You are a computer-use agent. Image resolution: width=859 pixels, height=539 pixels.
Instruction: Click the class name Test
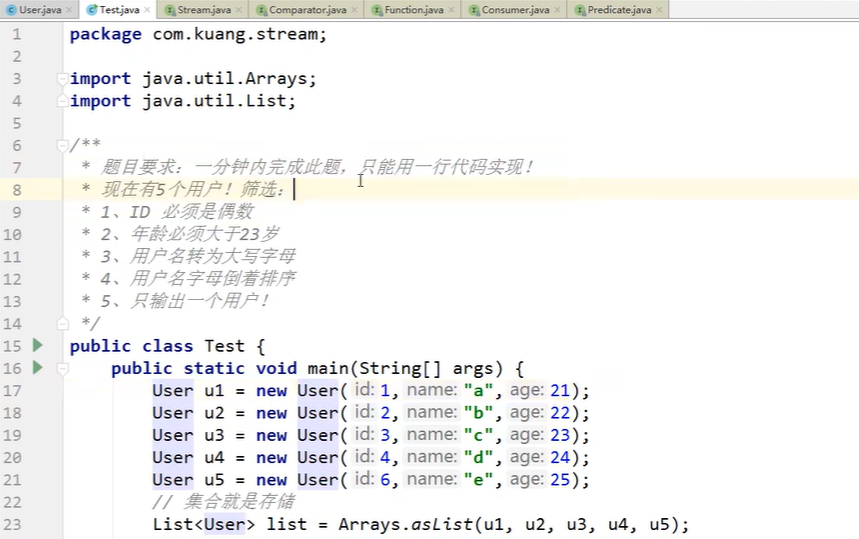pyautogui.click(x=225, y=346)
